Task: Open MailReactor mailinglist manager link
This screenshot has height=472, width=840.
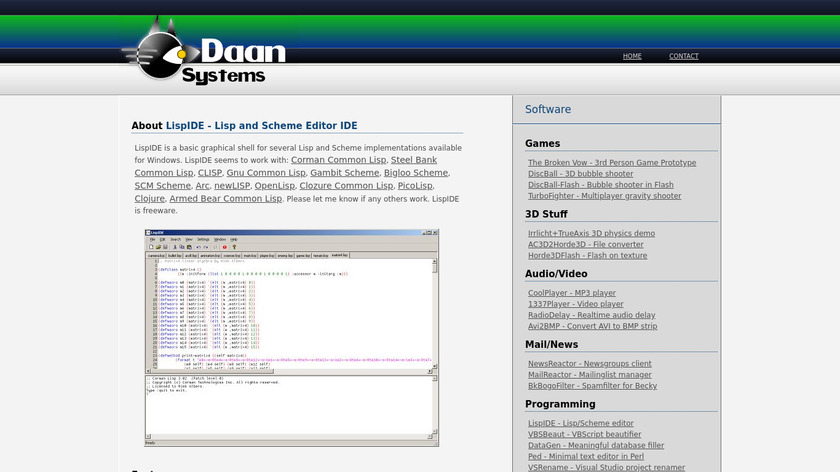Action: 589,375
